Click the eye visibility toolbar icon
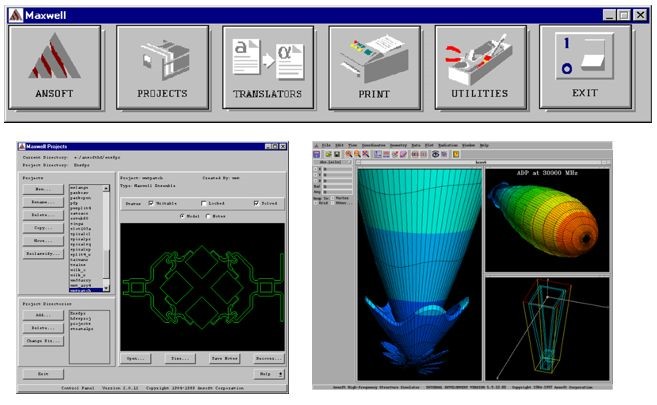Image resolution: width=657 pixels, height=405 pixels. pos(435,155)
